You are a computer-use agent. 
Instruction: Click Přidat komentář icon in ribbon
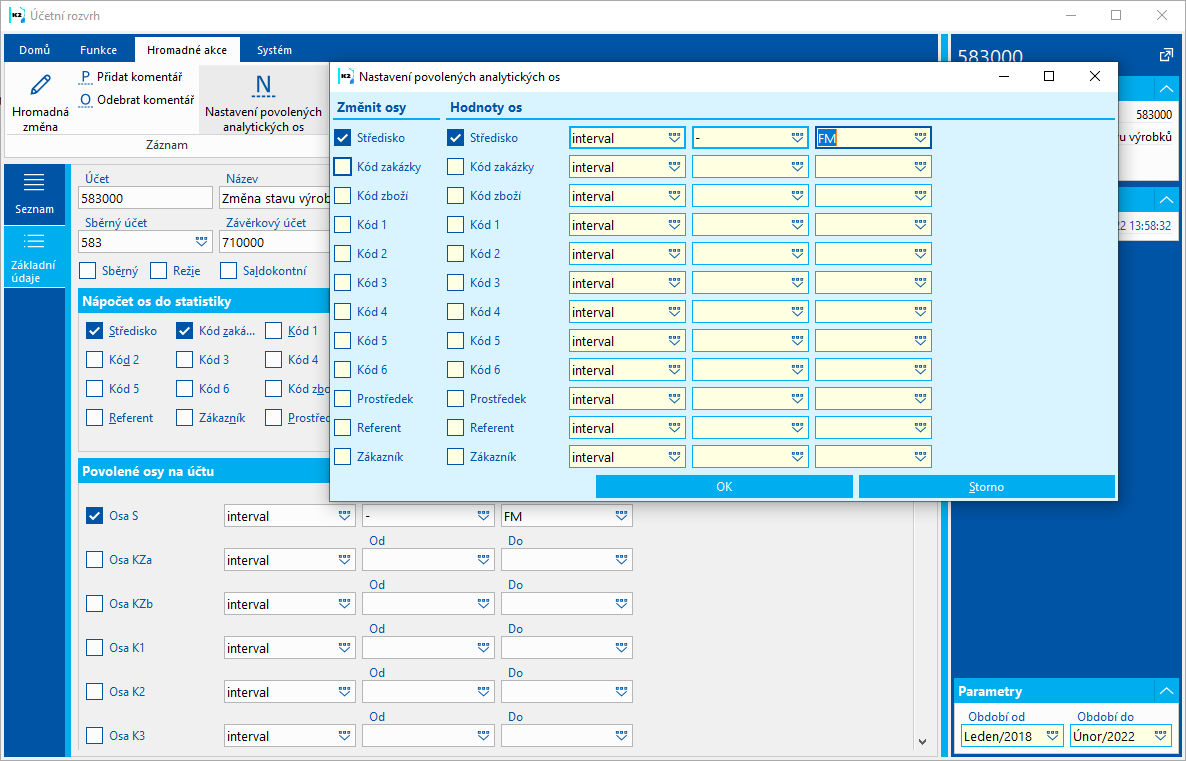pos(86,77)
